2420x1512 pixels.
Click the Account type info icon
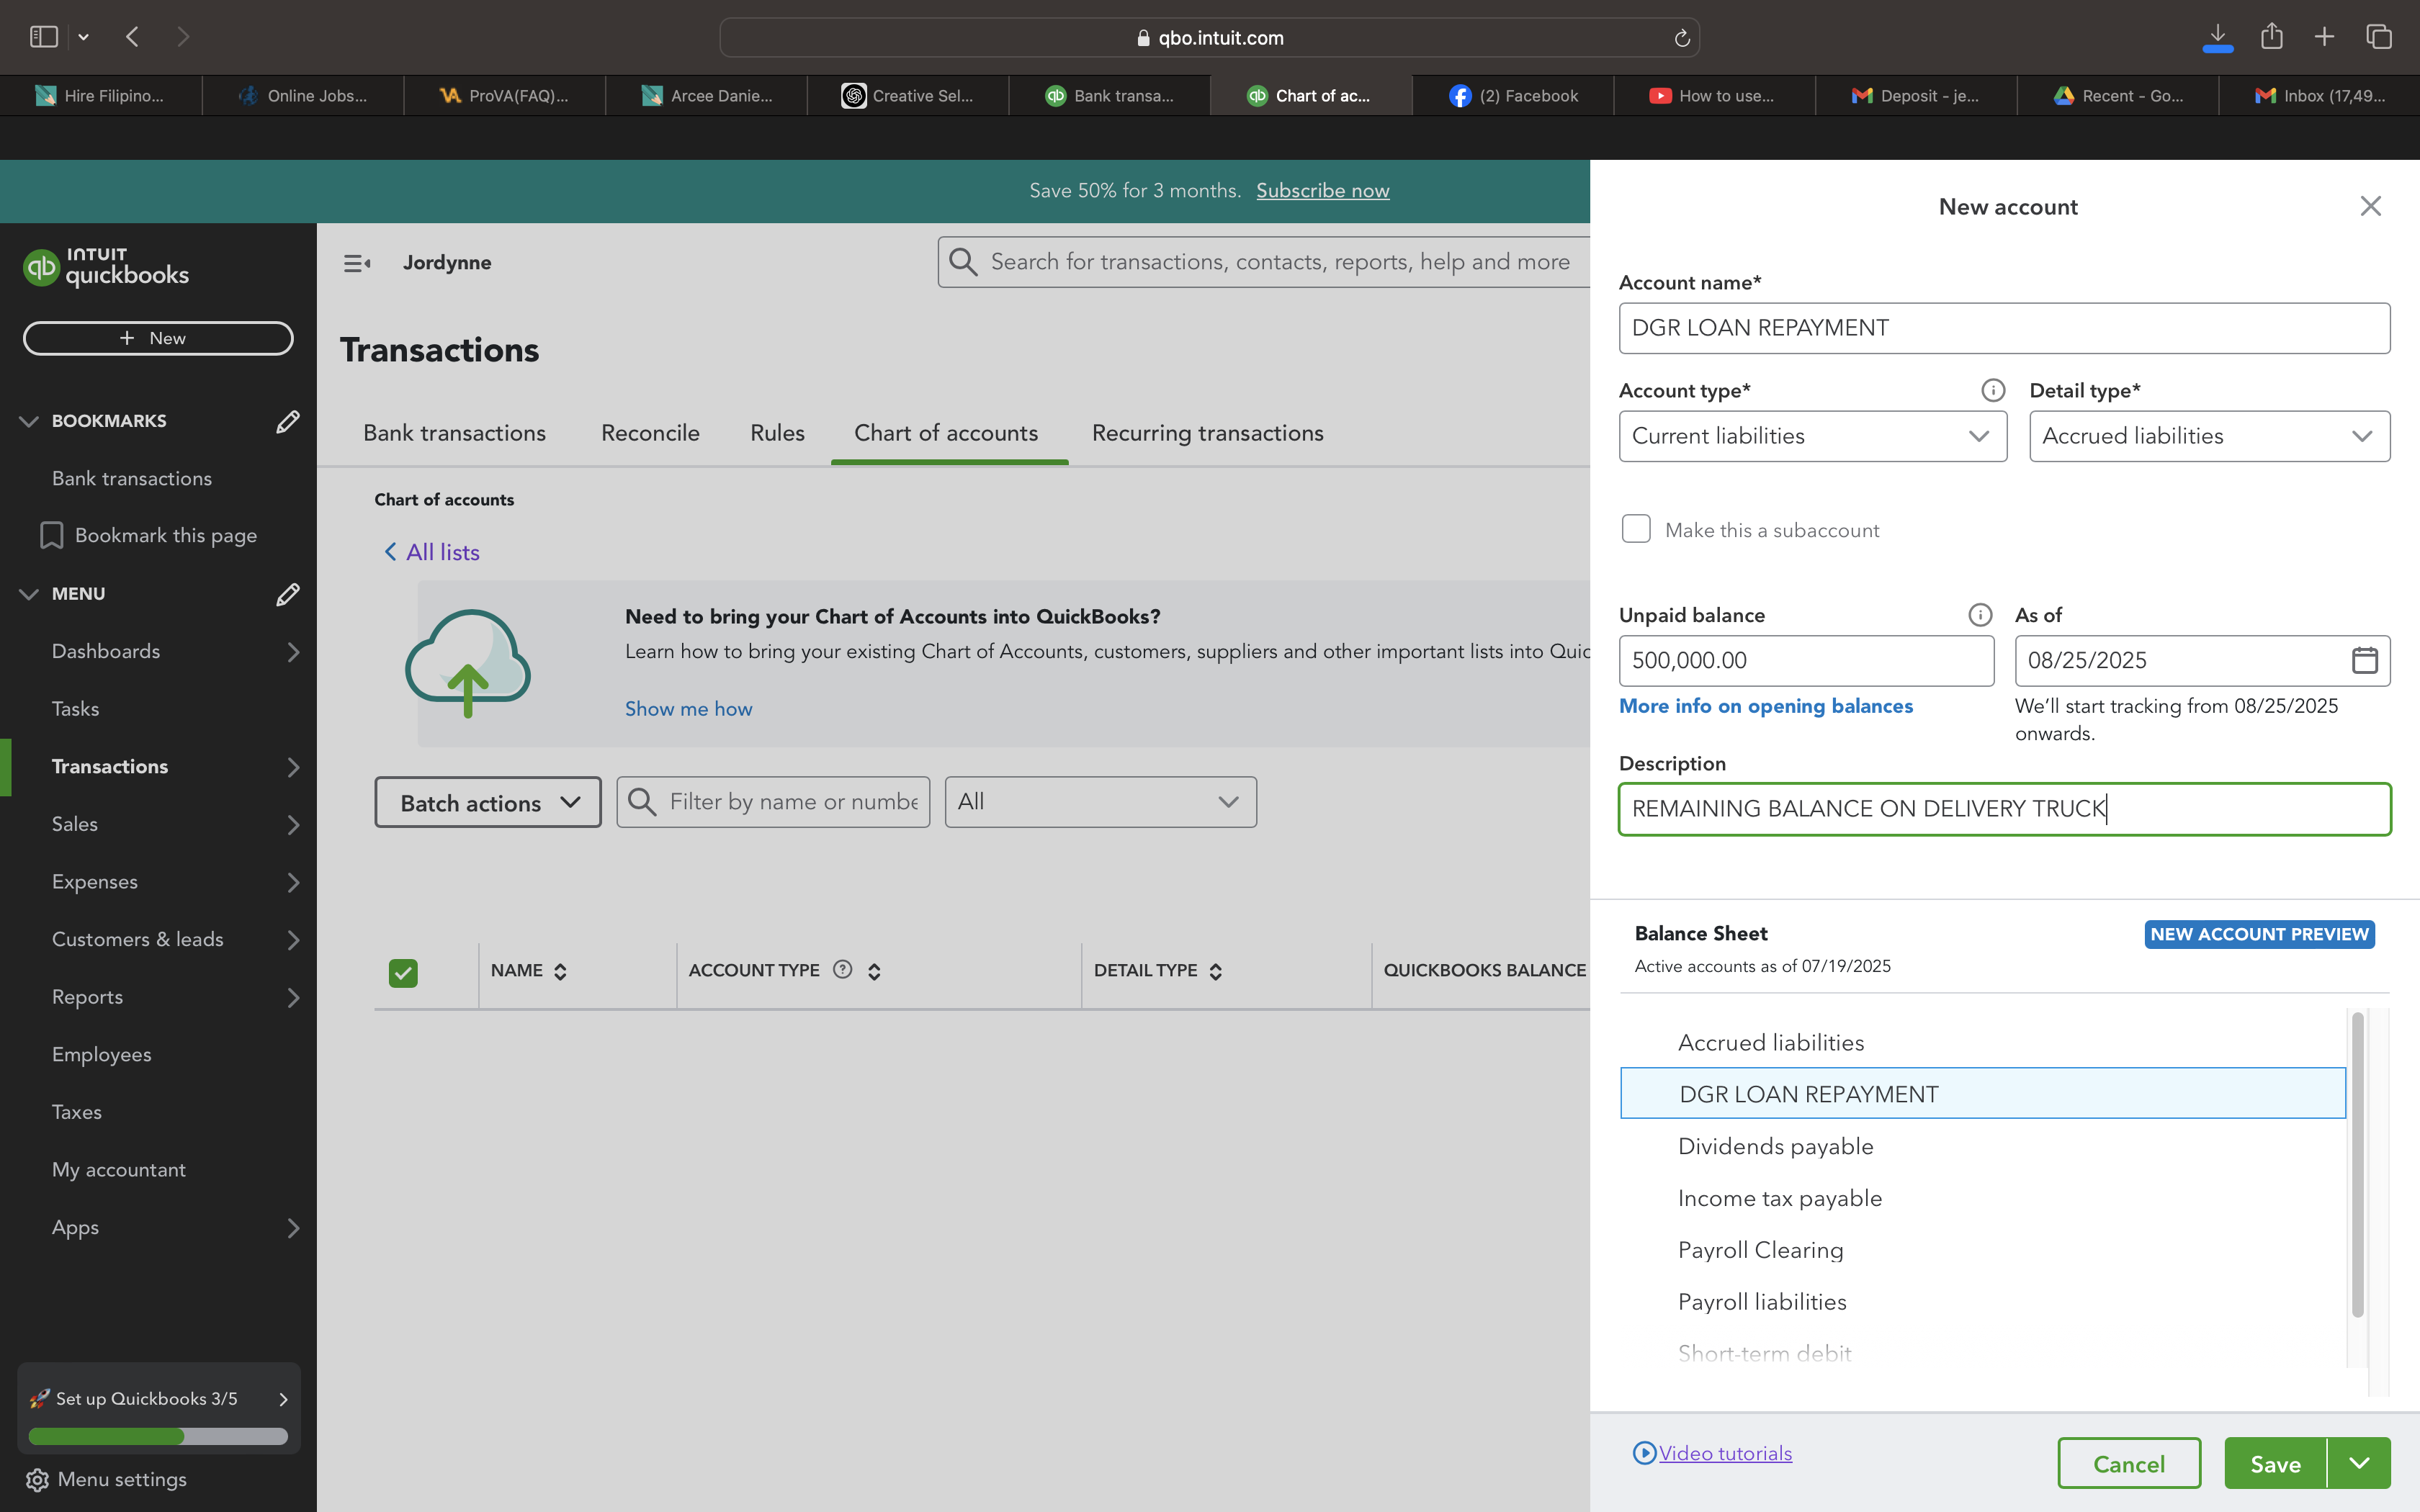[x=1992, y=390]
